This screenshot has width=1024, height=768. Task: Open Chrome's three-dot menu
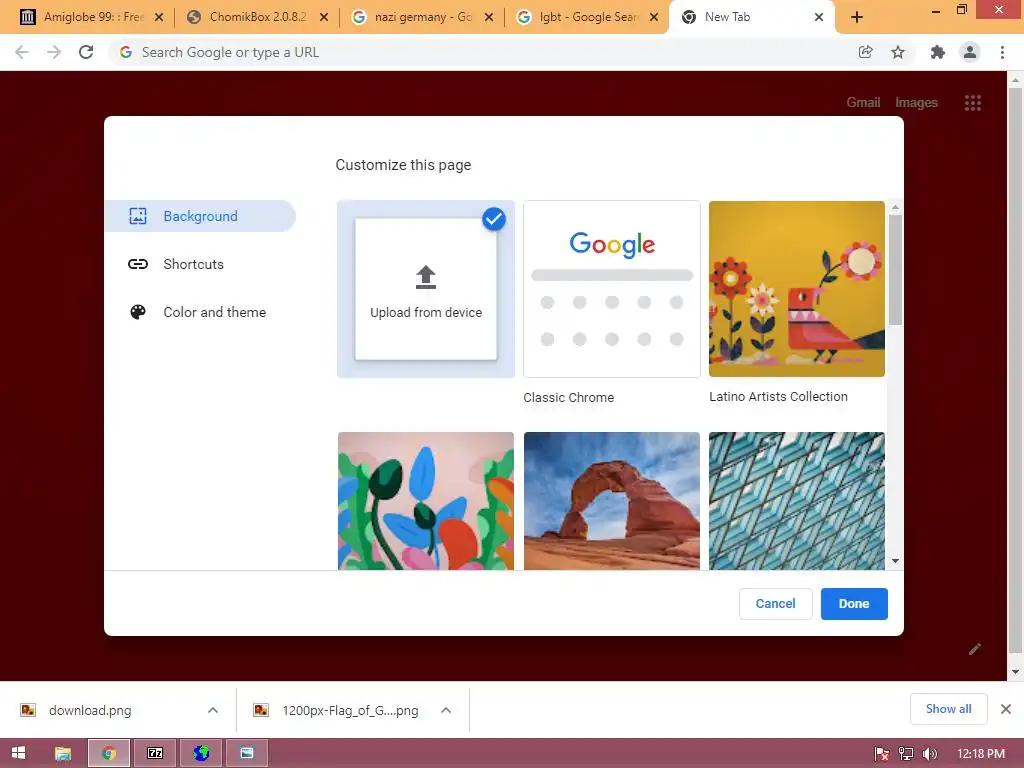(1002, 52)
